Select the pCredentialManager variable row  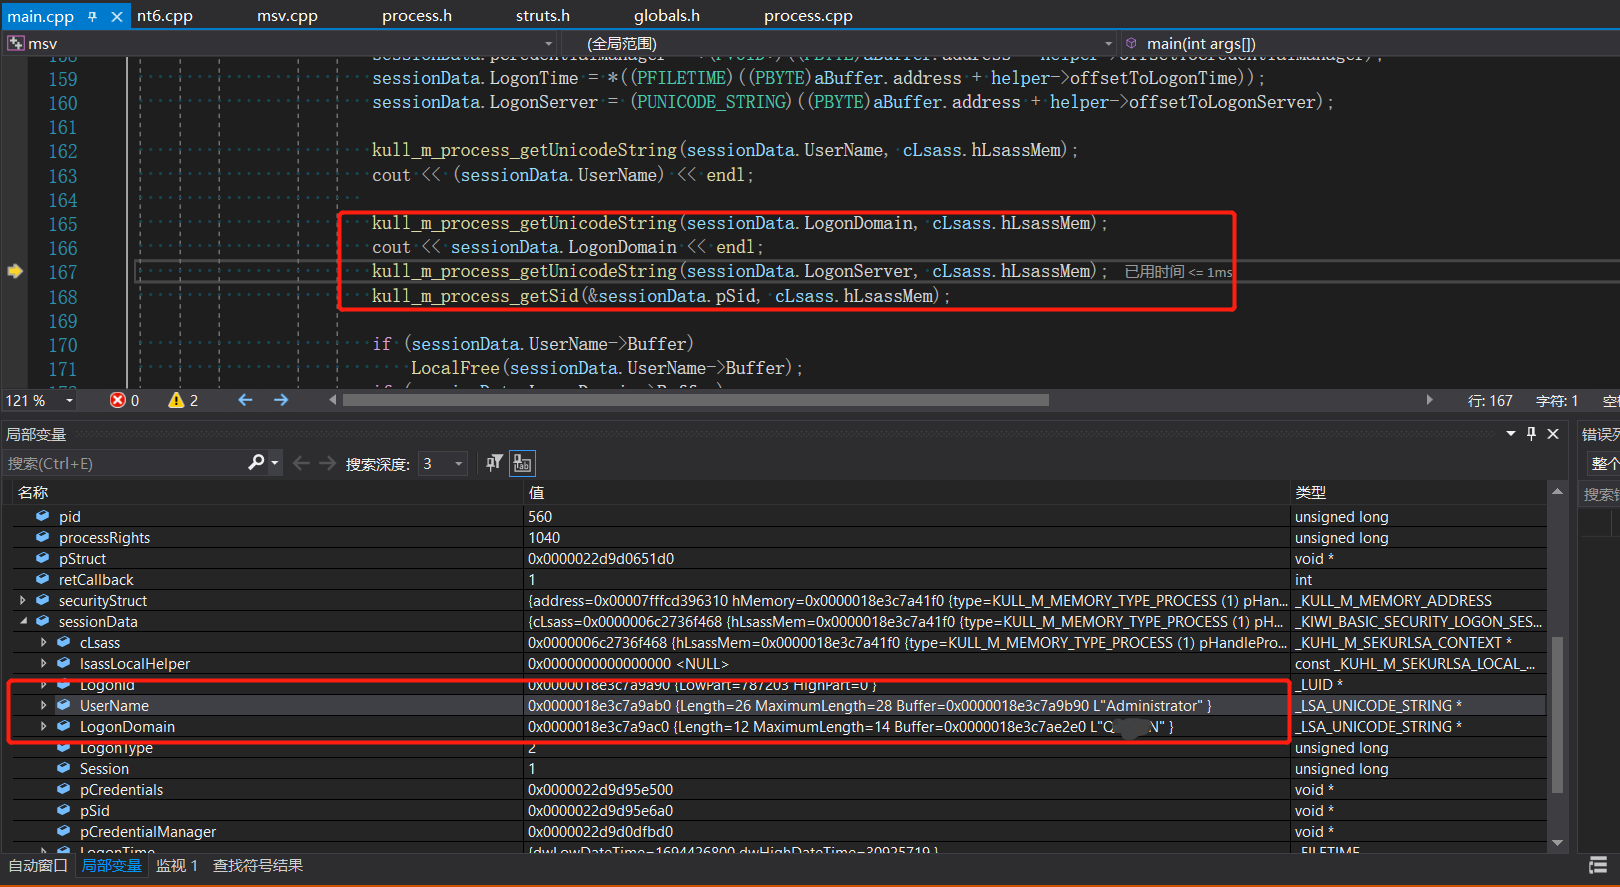coord(779,831)
